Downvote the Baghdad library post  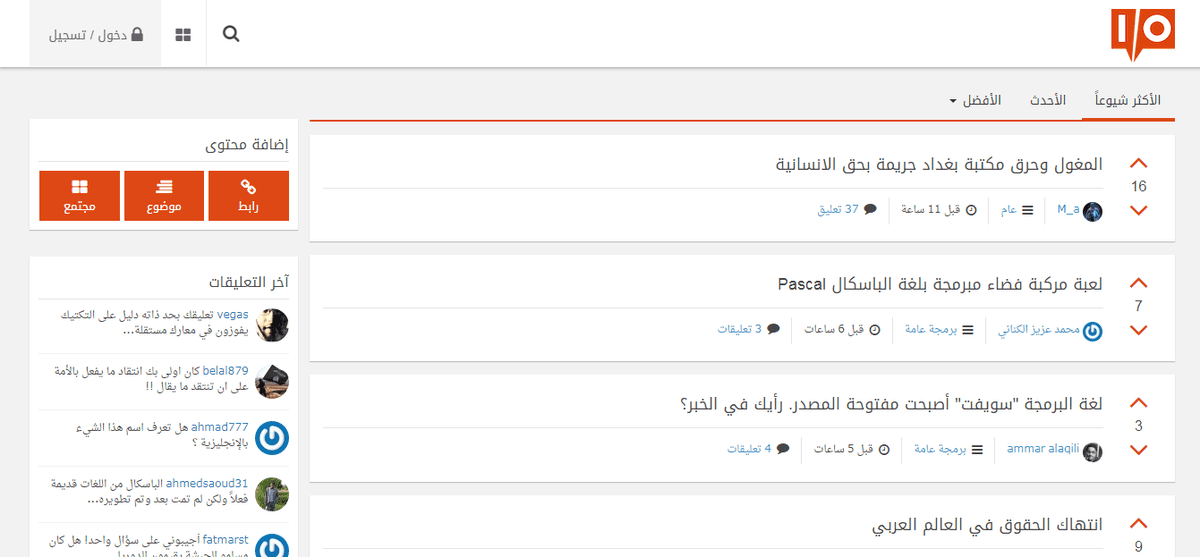click(x=1138, y=210)
